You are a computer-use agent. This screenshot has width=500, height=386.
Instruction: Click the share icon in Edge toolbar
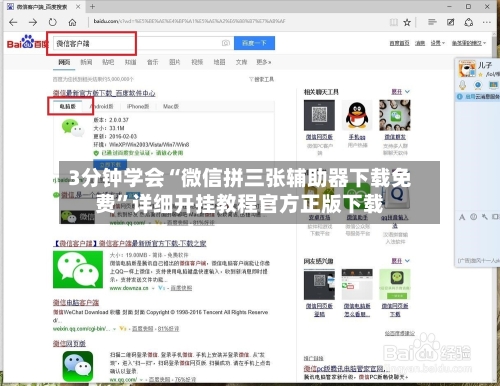click(469, 22)
